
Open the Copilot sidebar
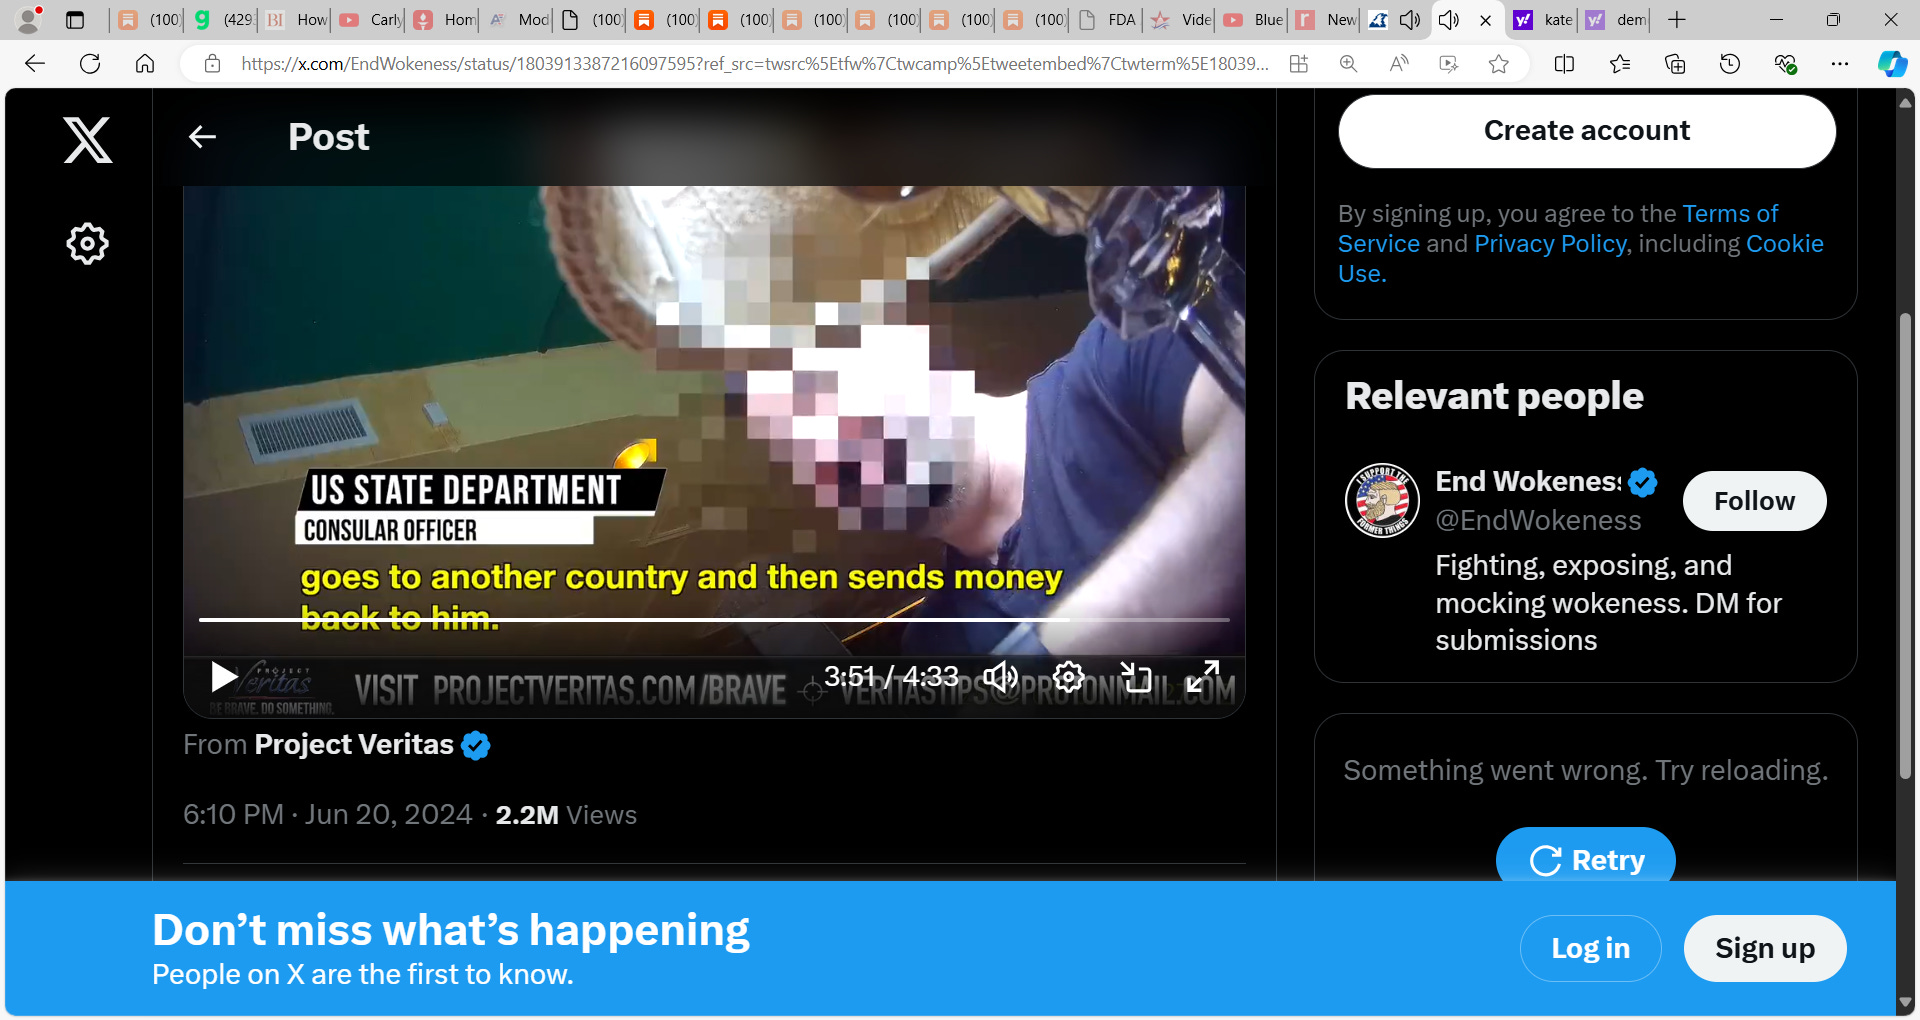coord(1892,64)
